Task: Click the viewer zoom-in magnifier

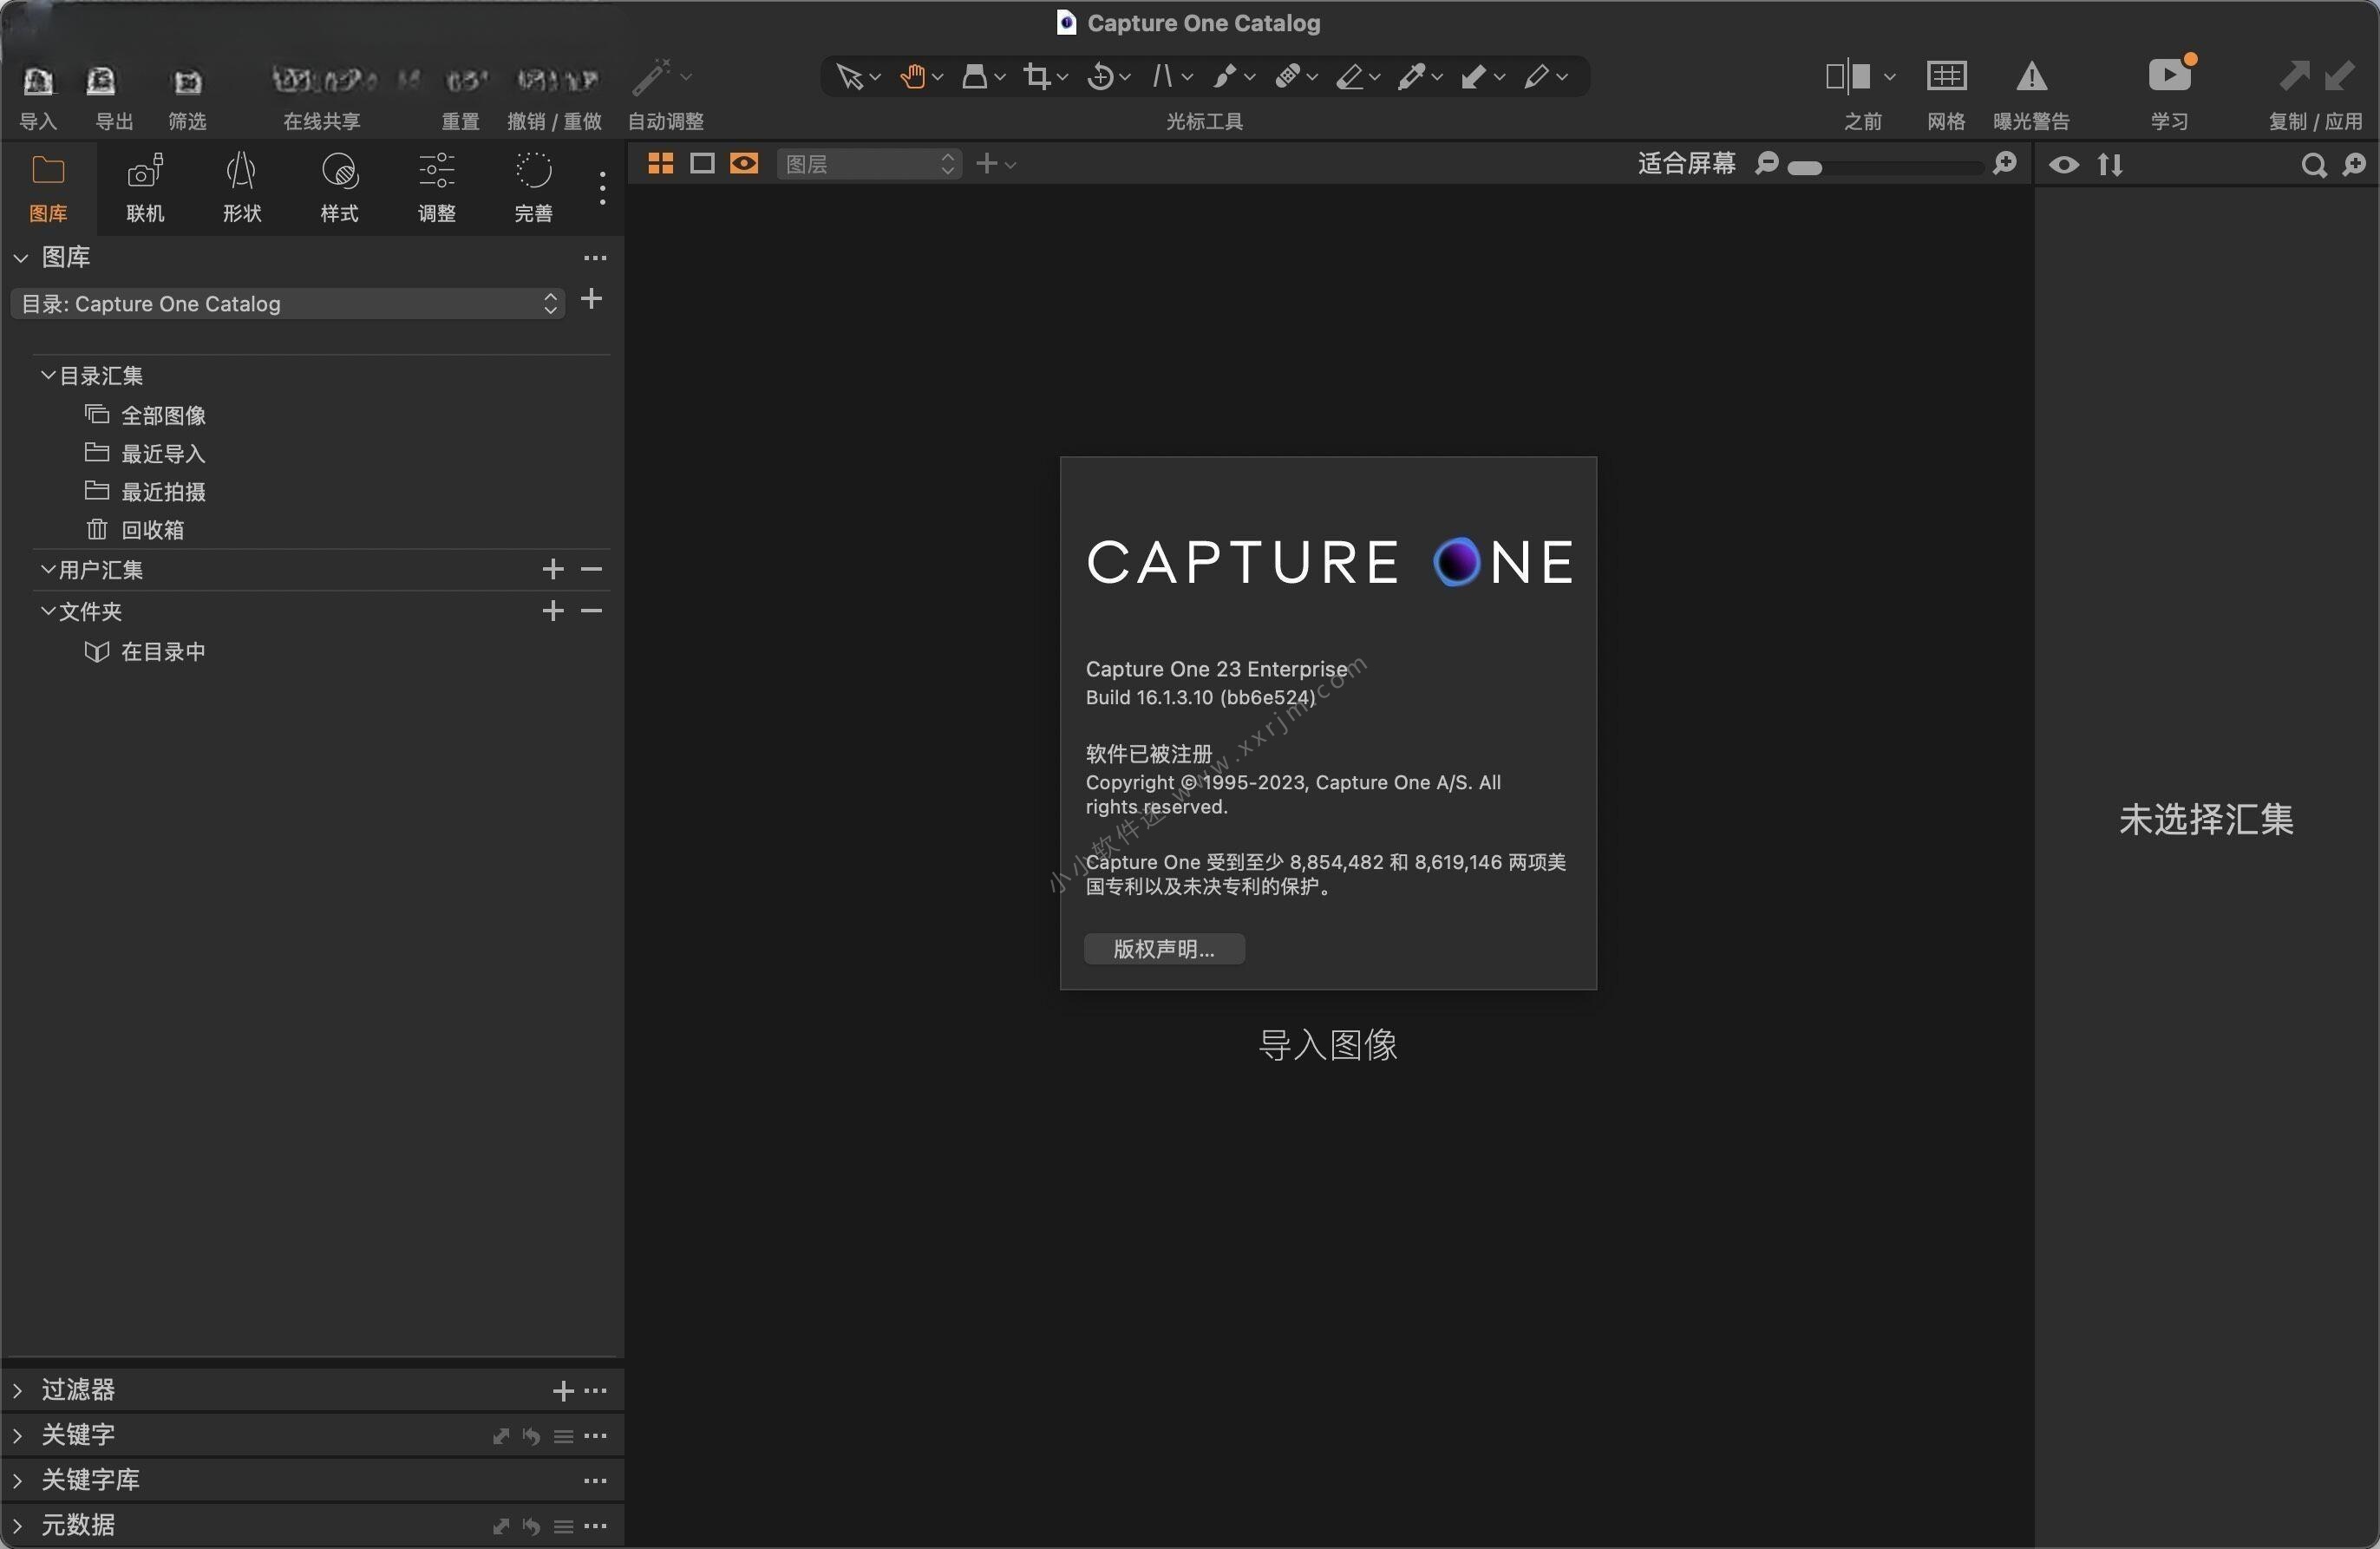Action: coord(2004,164)
